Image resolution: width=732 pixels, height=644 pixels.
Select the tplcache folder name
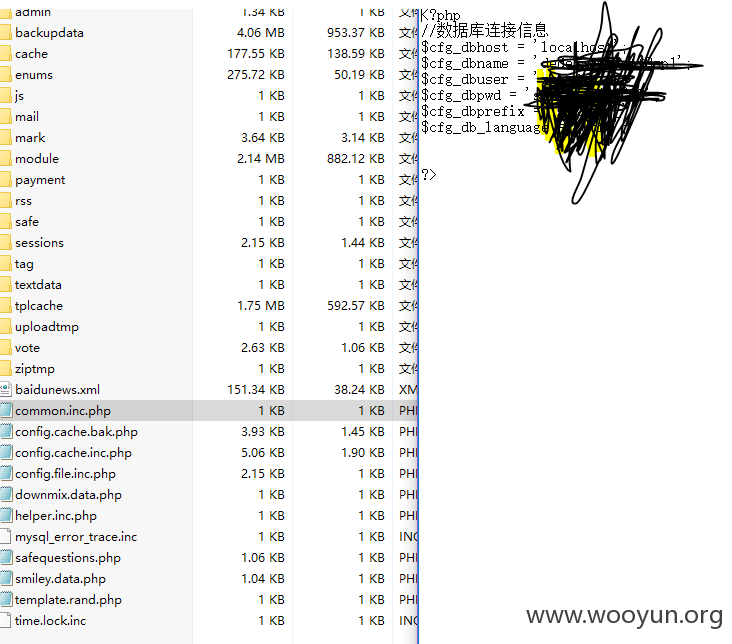39,306
